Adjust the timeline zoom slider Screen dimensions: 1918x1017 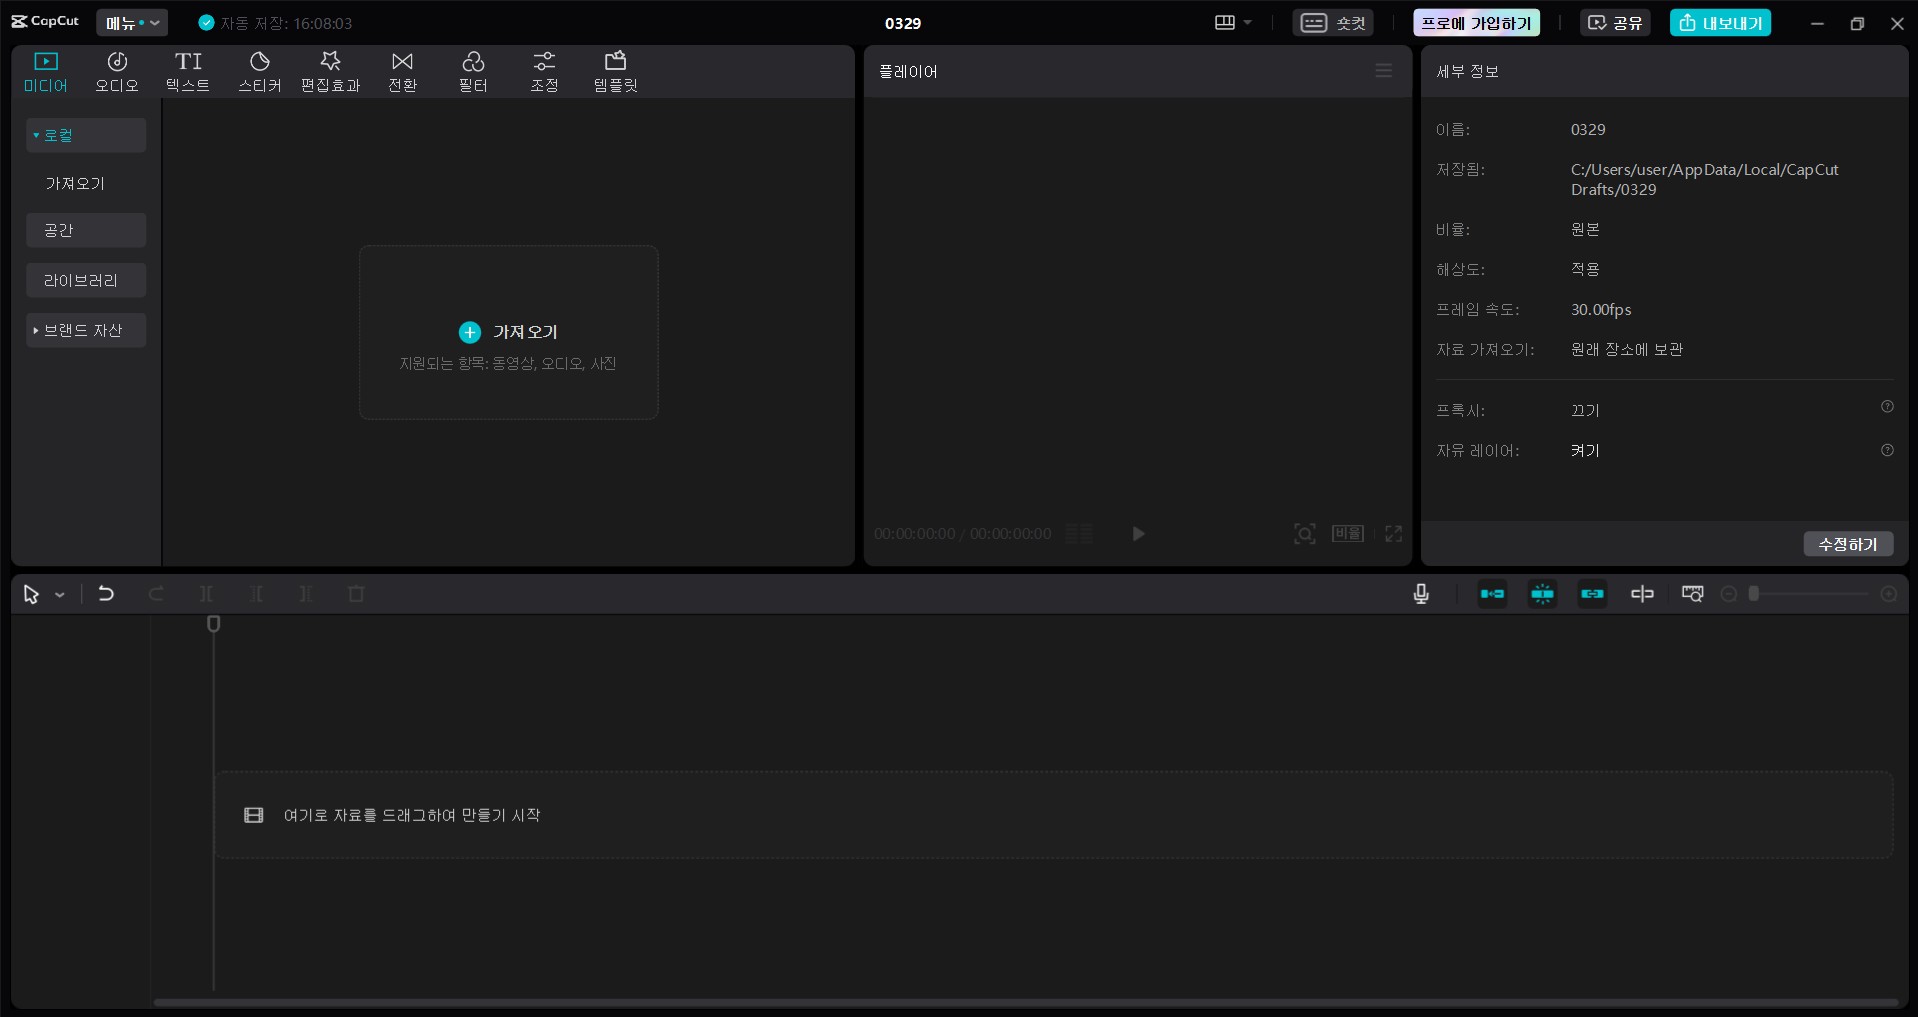[1808, 594]
